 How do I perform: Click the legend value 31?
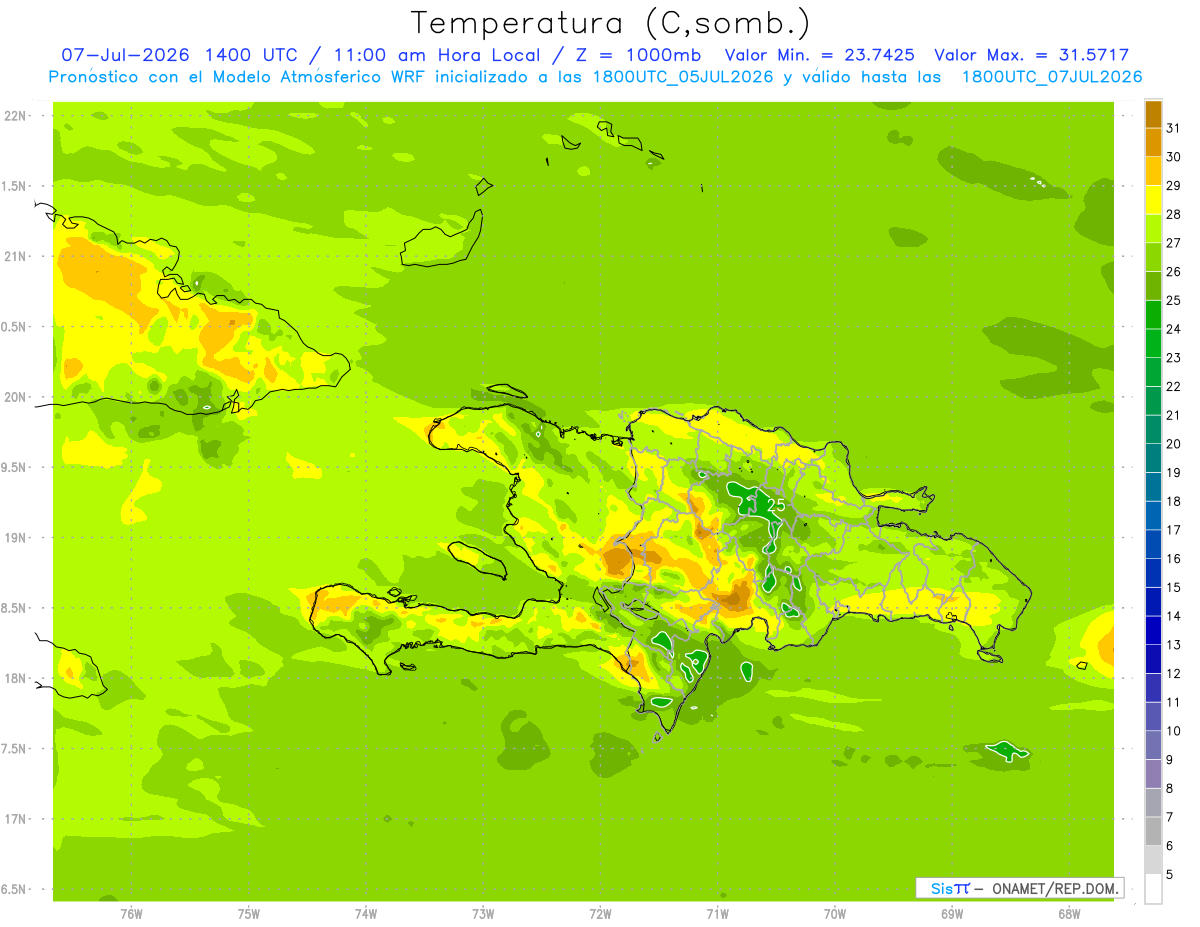click(1173, 127)
